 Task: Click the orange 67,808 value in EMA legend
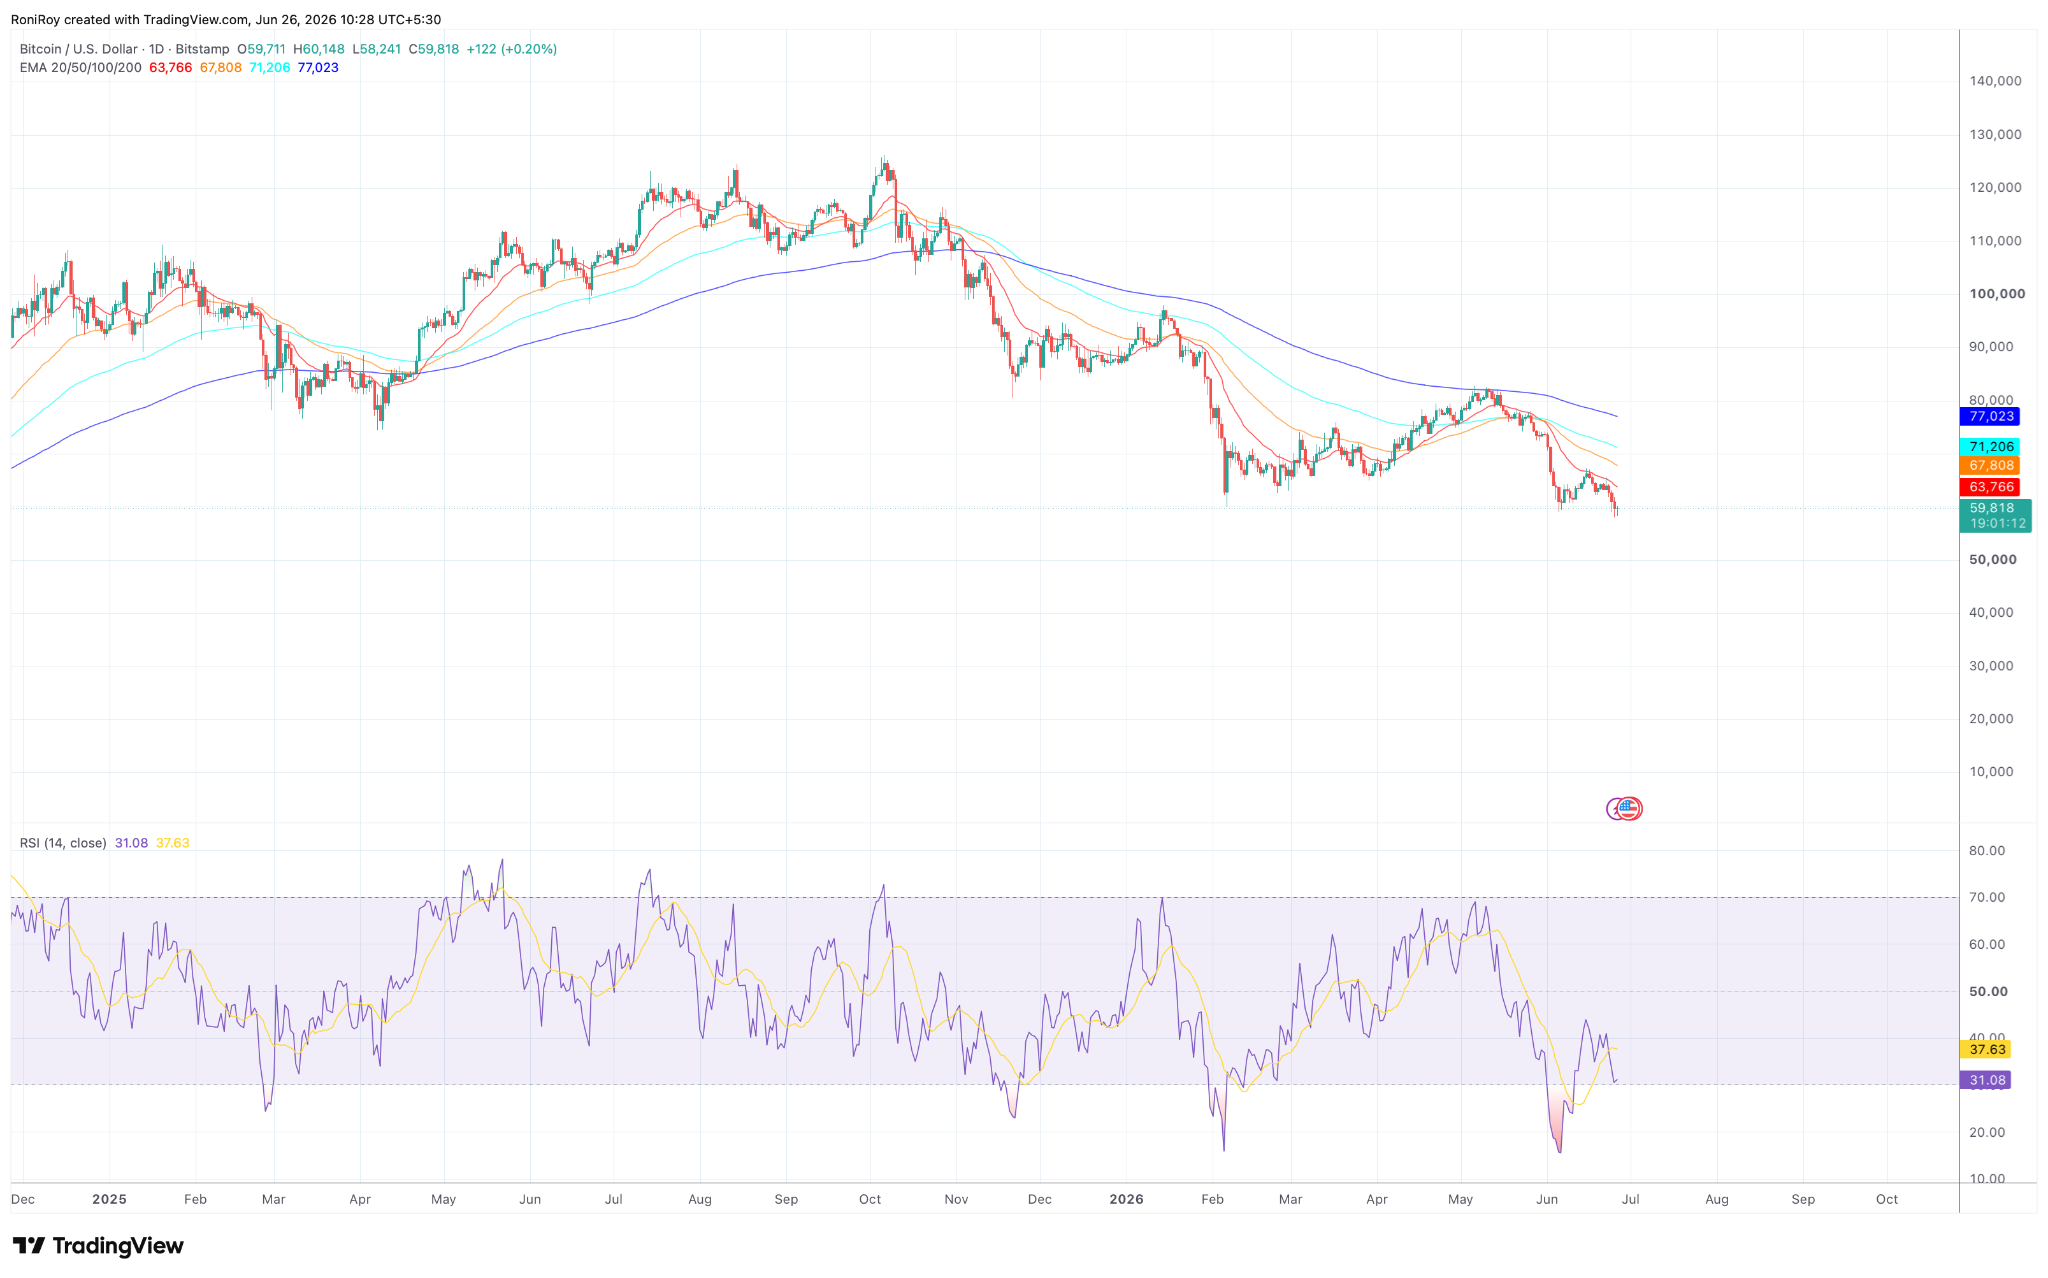tap(221, 67)
